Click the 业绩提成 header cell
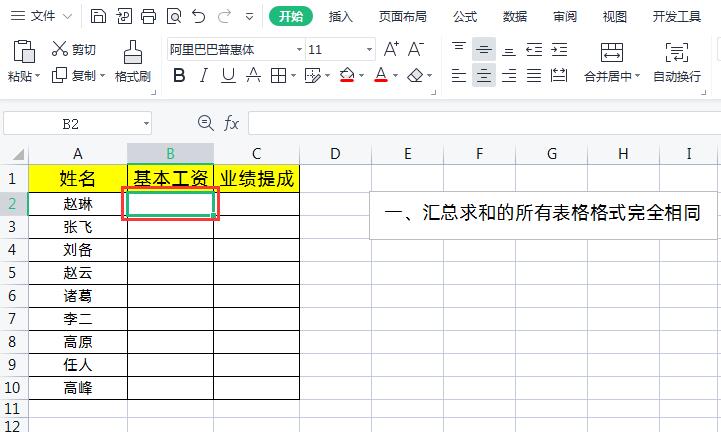Screen dimensions: 721x432 257,179
